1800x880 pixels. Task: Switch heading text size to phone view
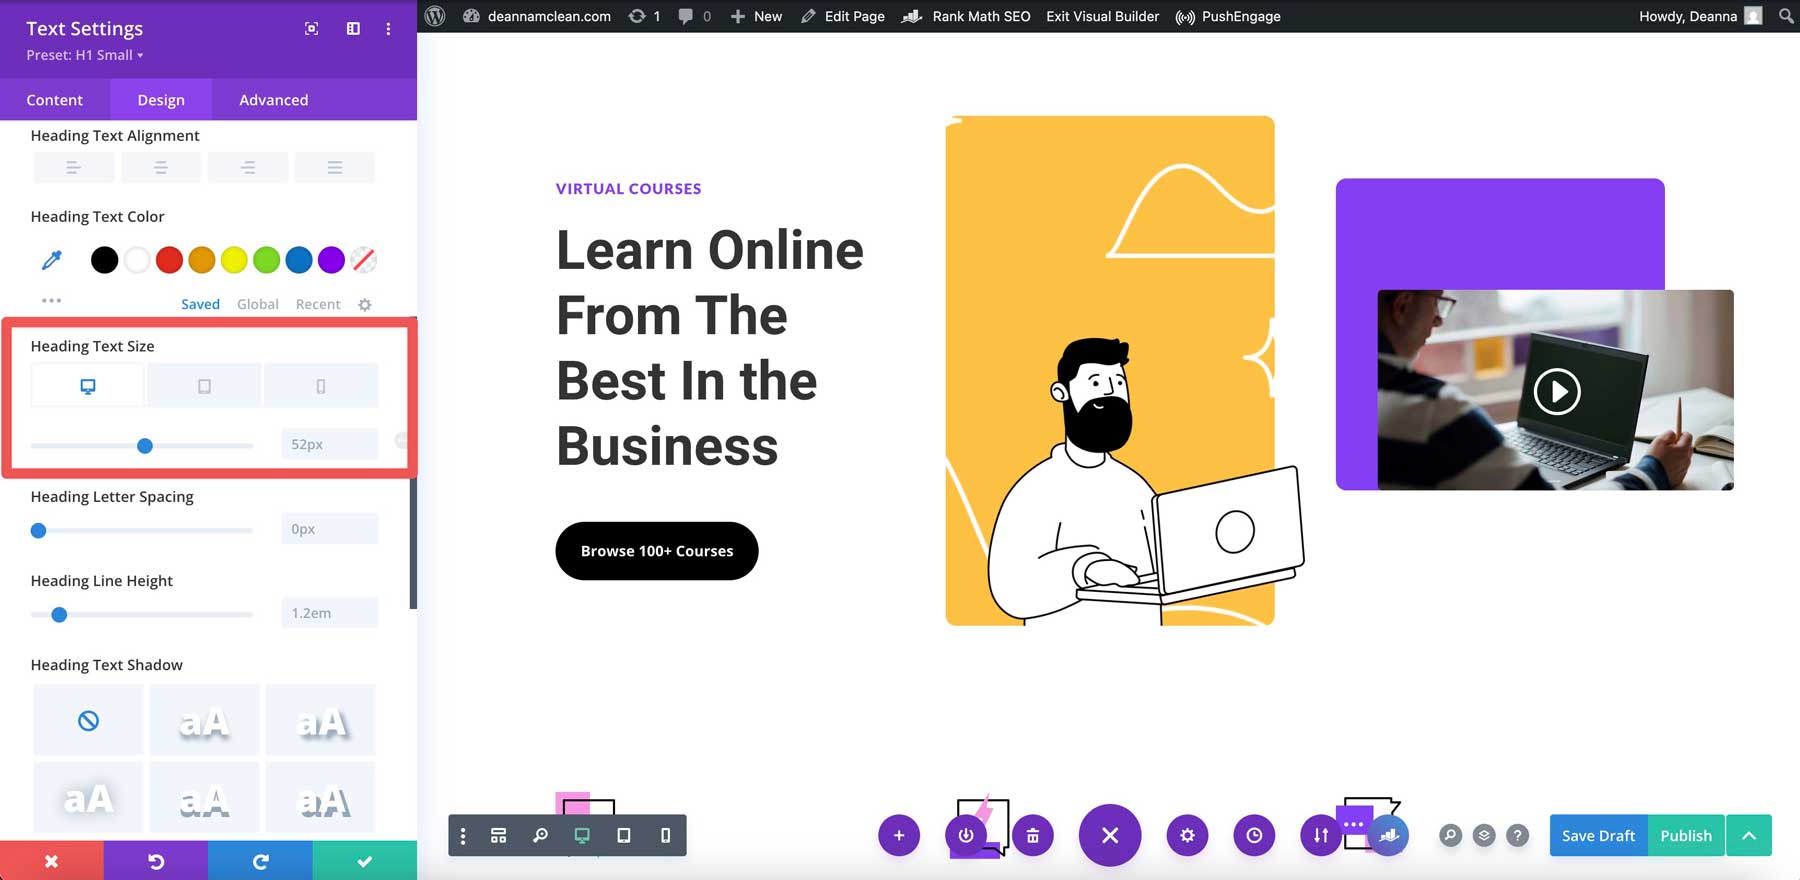click(x=321, y=386)
